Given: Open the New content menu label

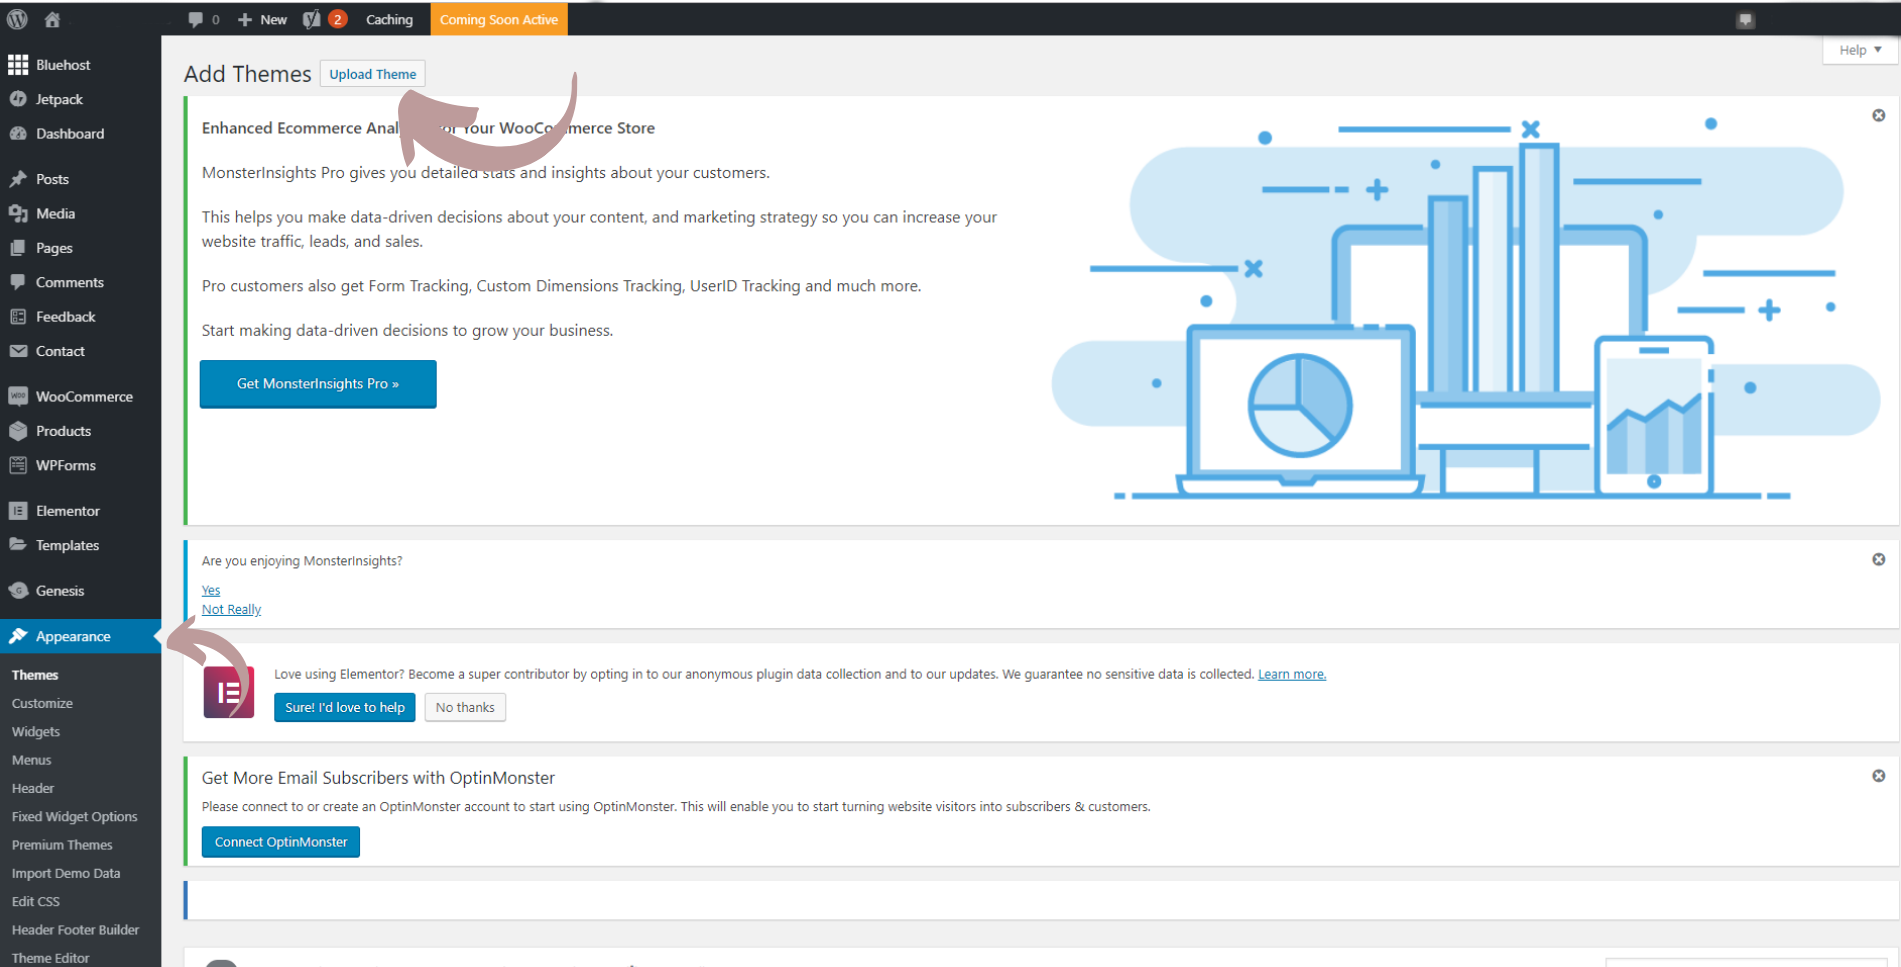Looking at the screenshot, I should pos(273,19).
